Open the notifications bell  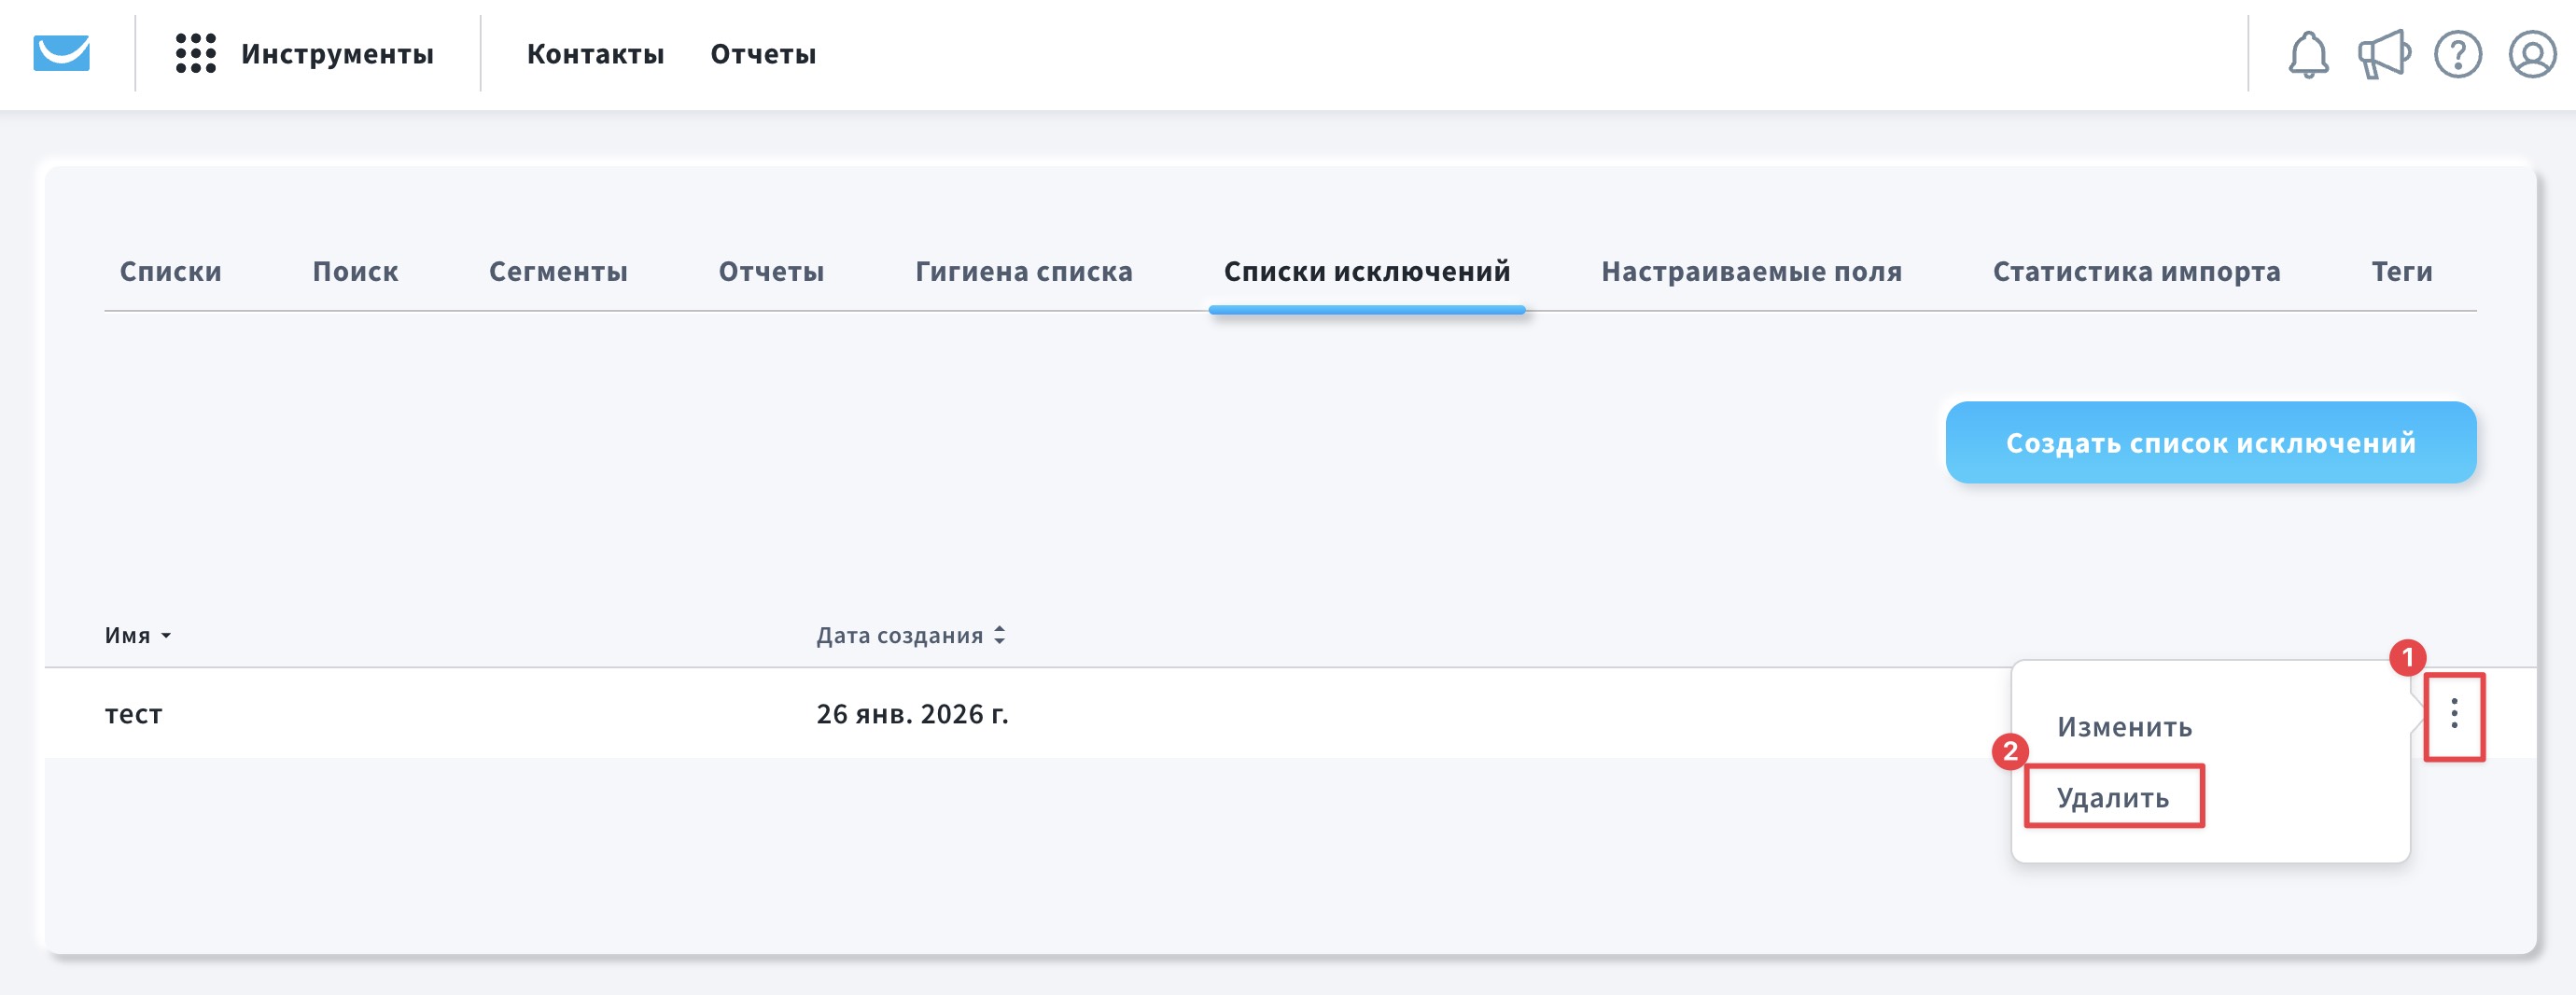pos(2307,54)
